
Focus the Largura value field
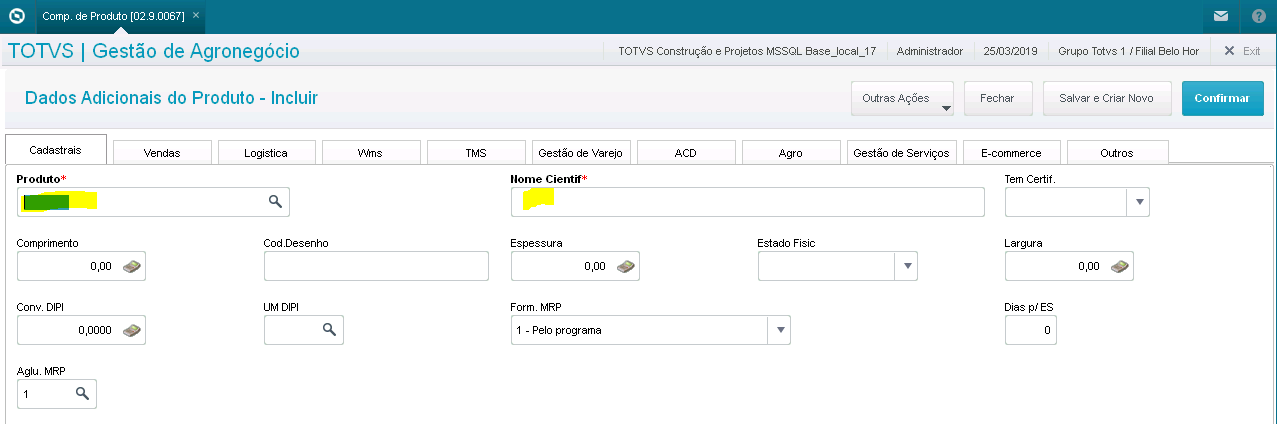[1069, 266]
